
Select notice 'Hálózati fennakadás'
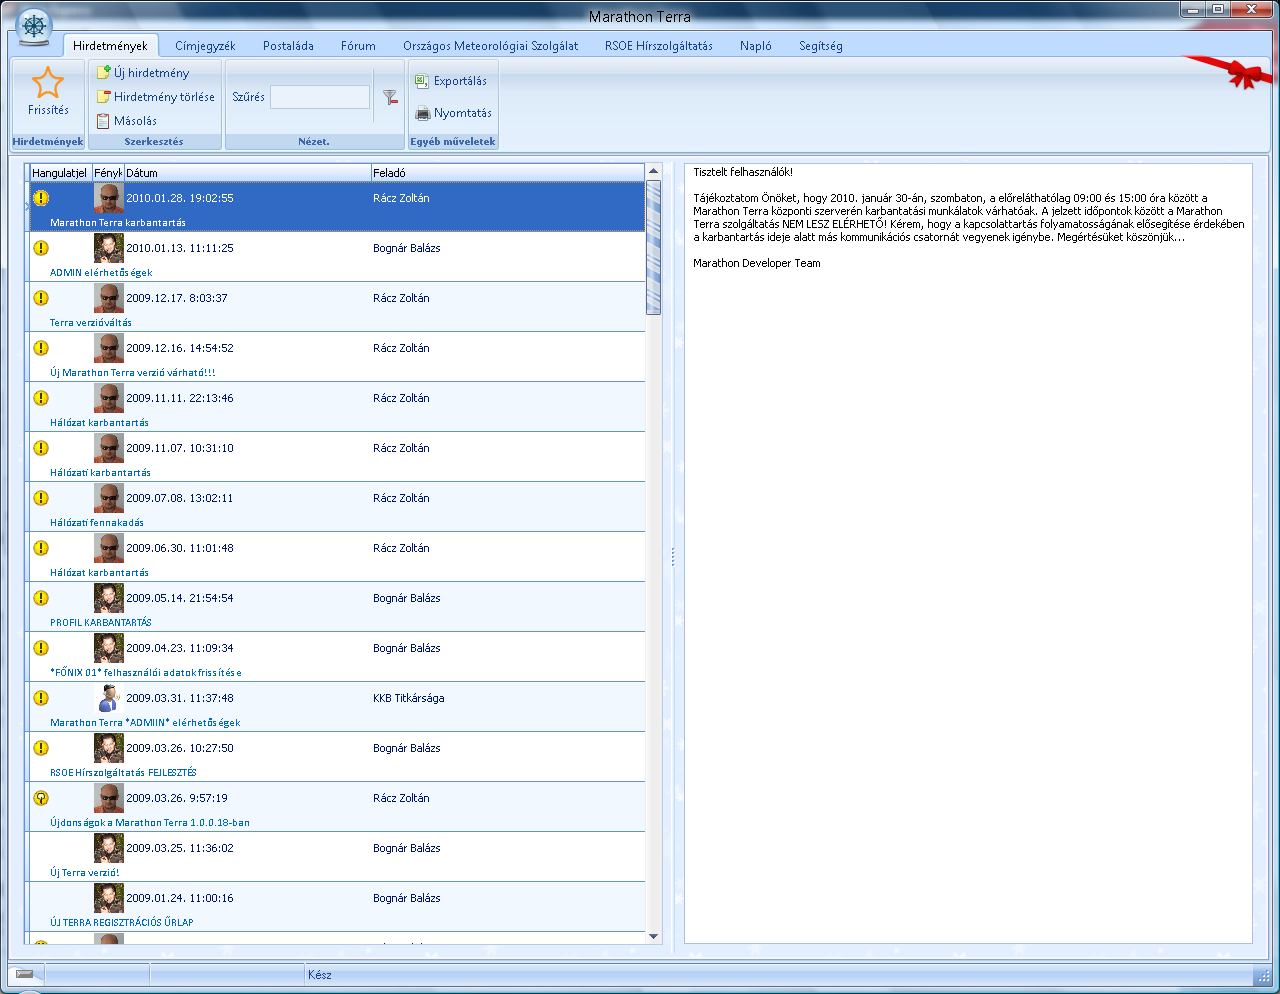point(97,523)
